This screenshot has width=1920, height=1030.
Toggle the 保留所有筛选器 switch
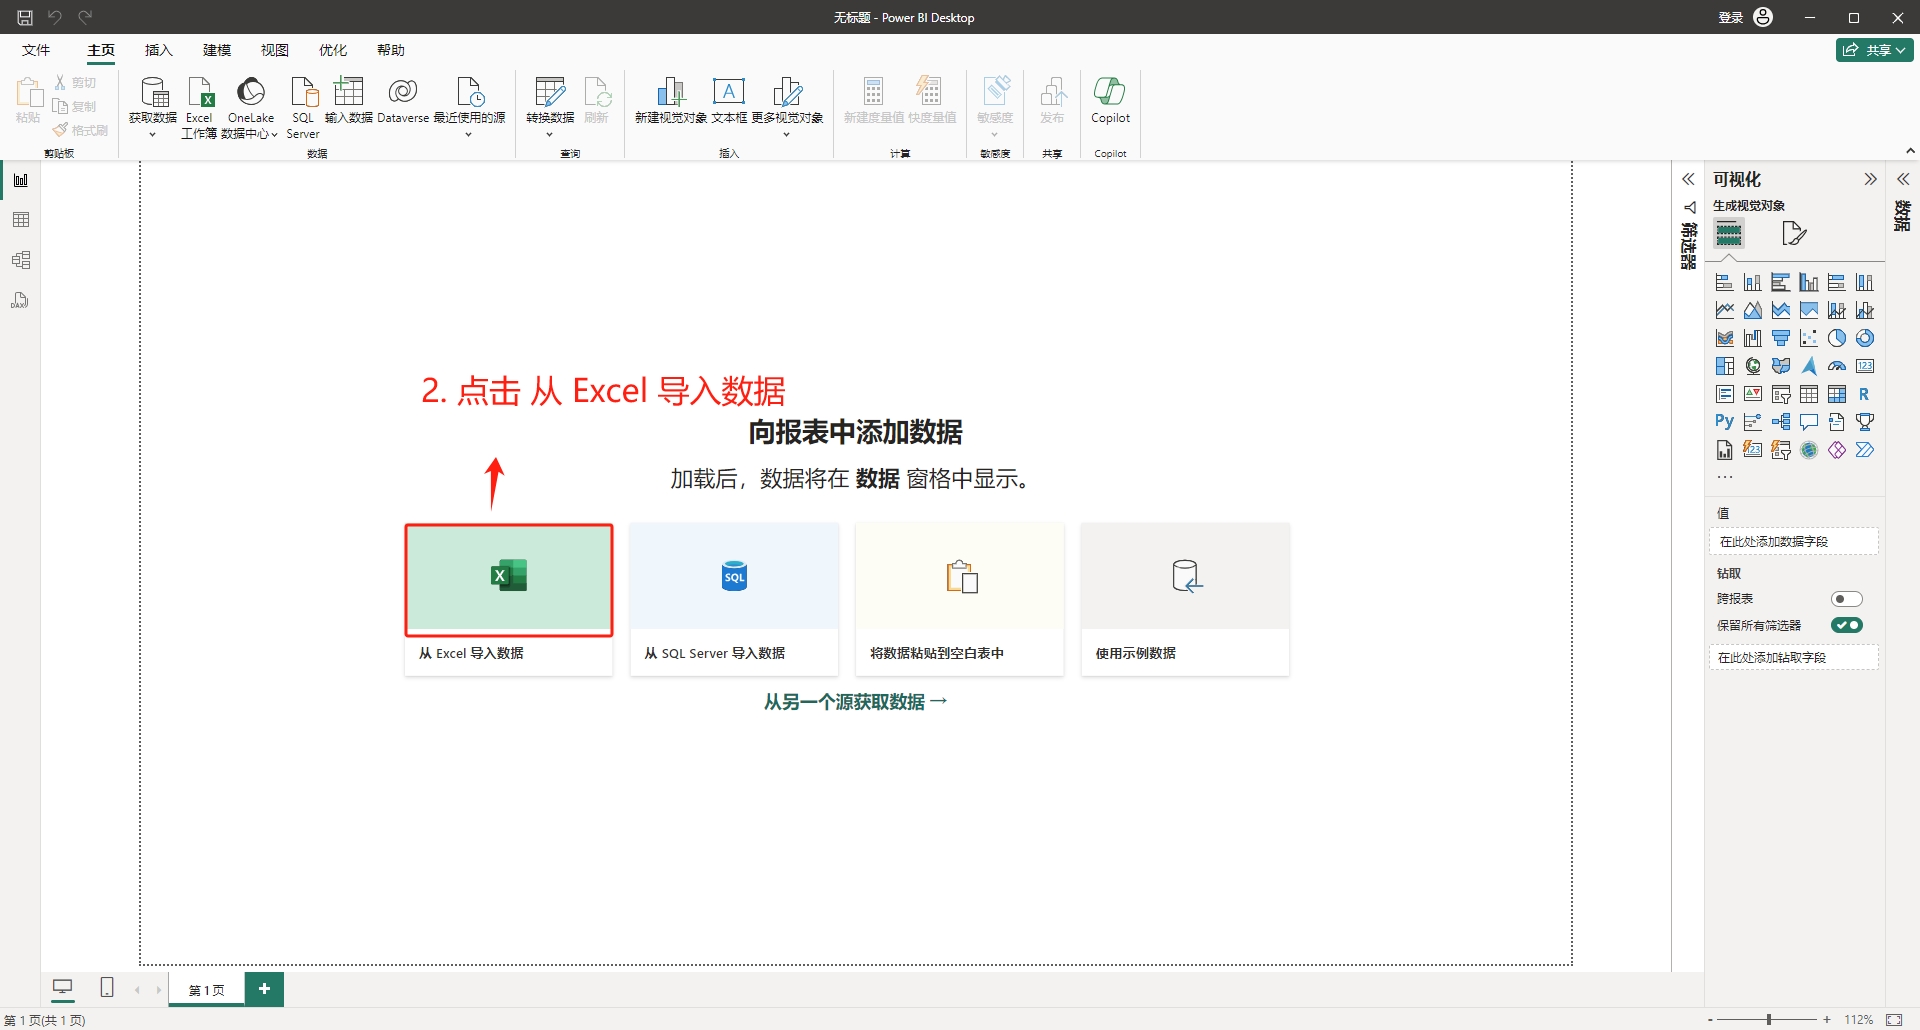click(1847, 625)
